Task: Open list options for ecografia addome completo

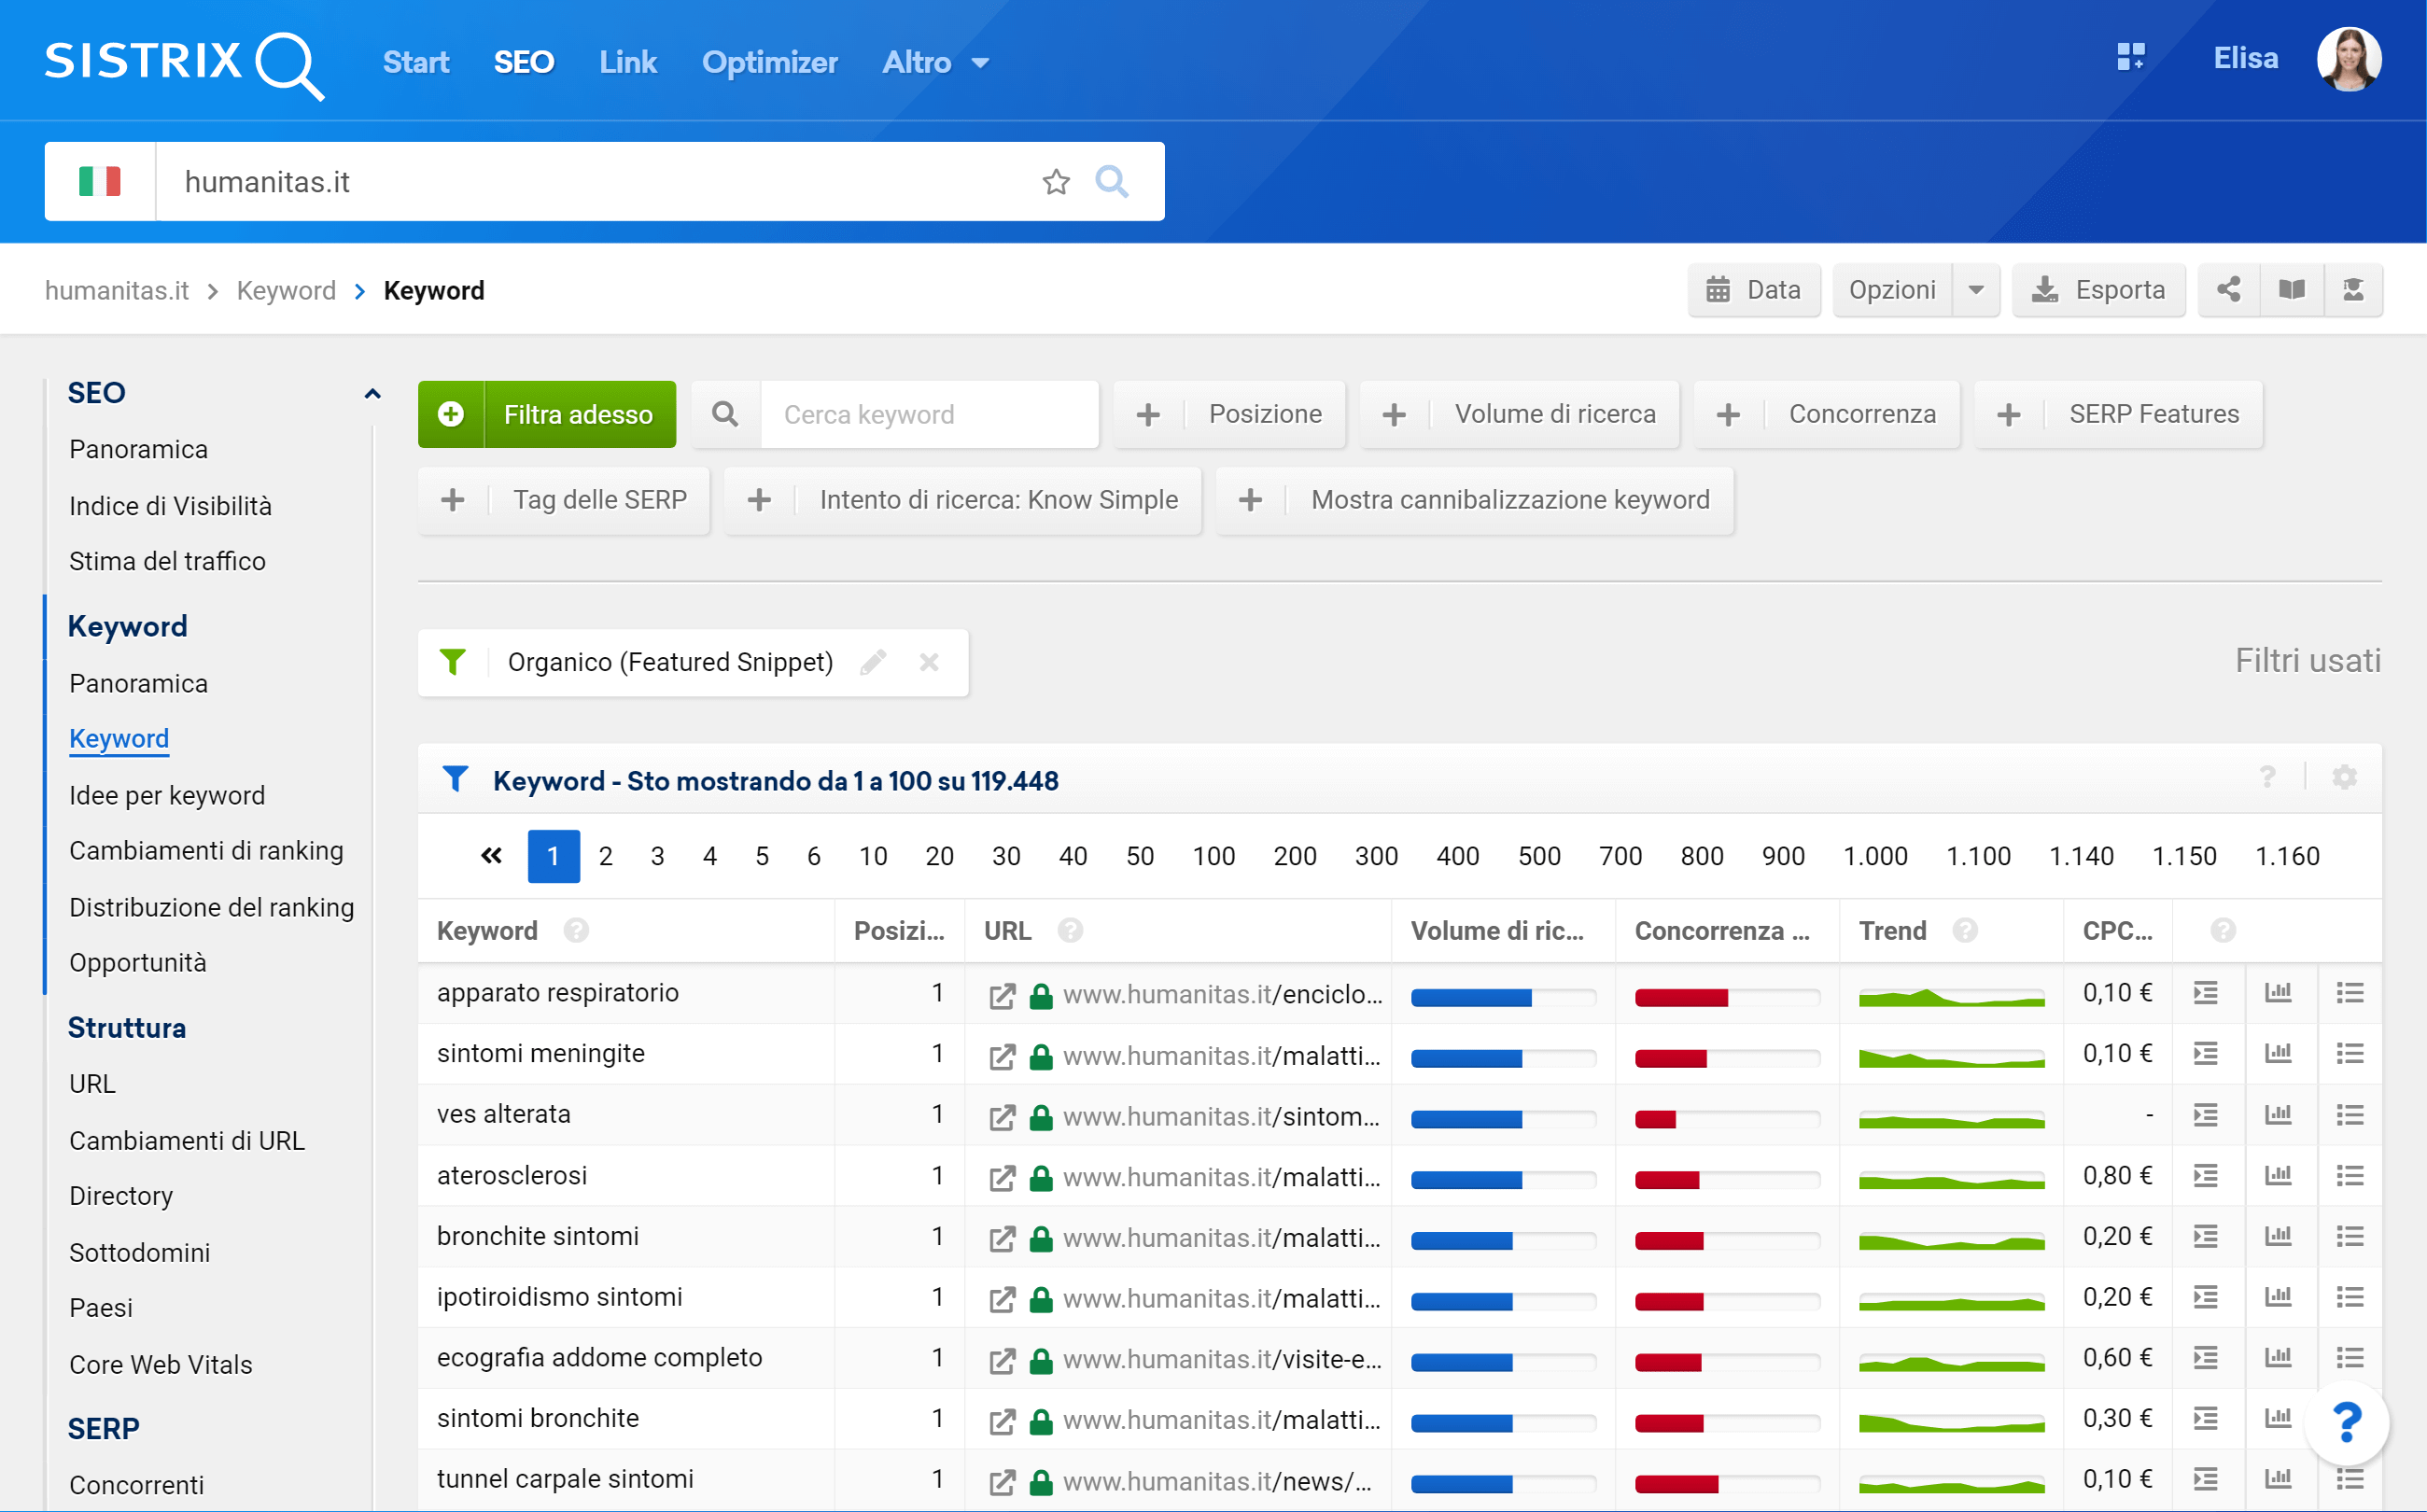Action: 2349,1357
